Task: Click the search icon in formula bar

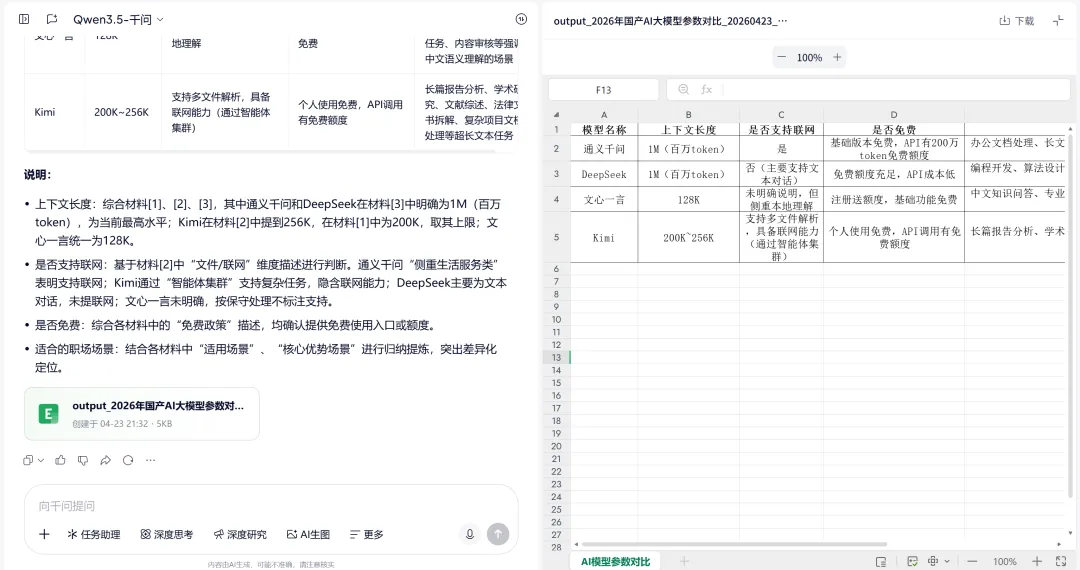Action: [x=683, y=89]
